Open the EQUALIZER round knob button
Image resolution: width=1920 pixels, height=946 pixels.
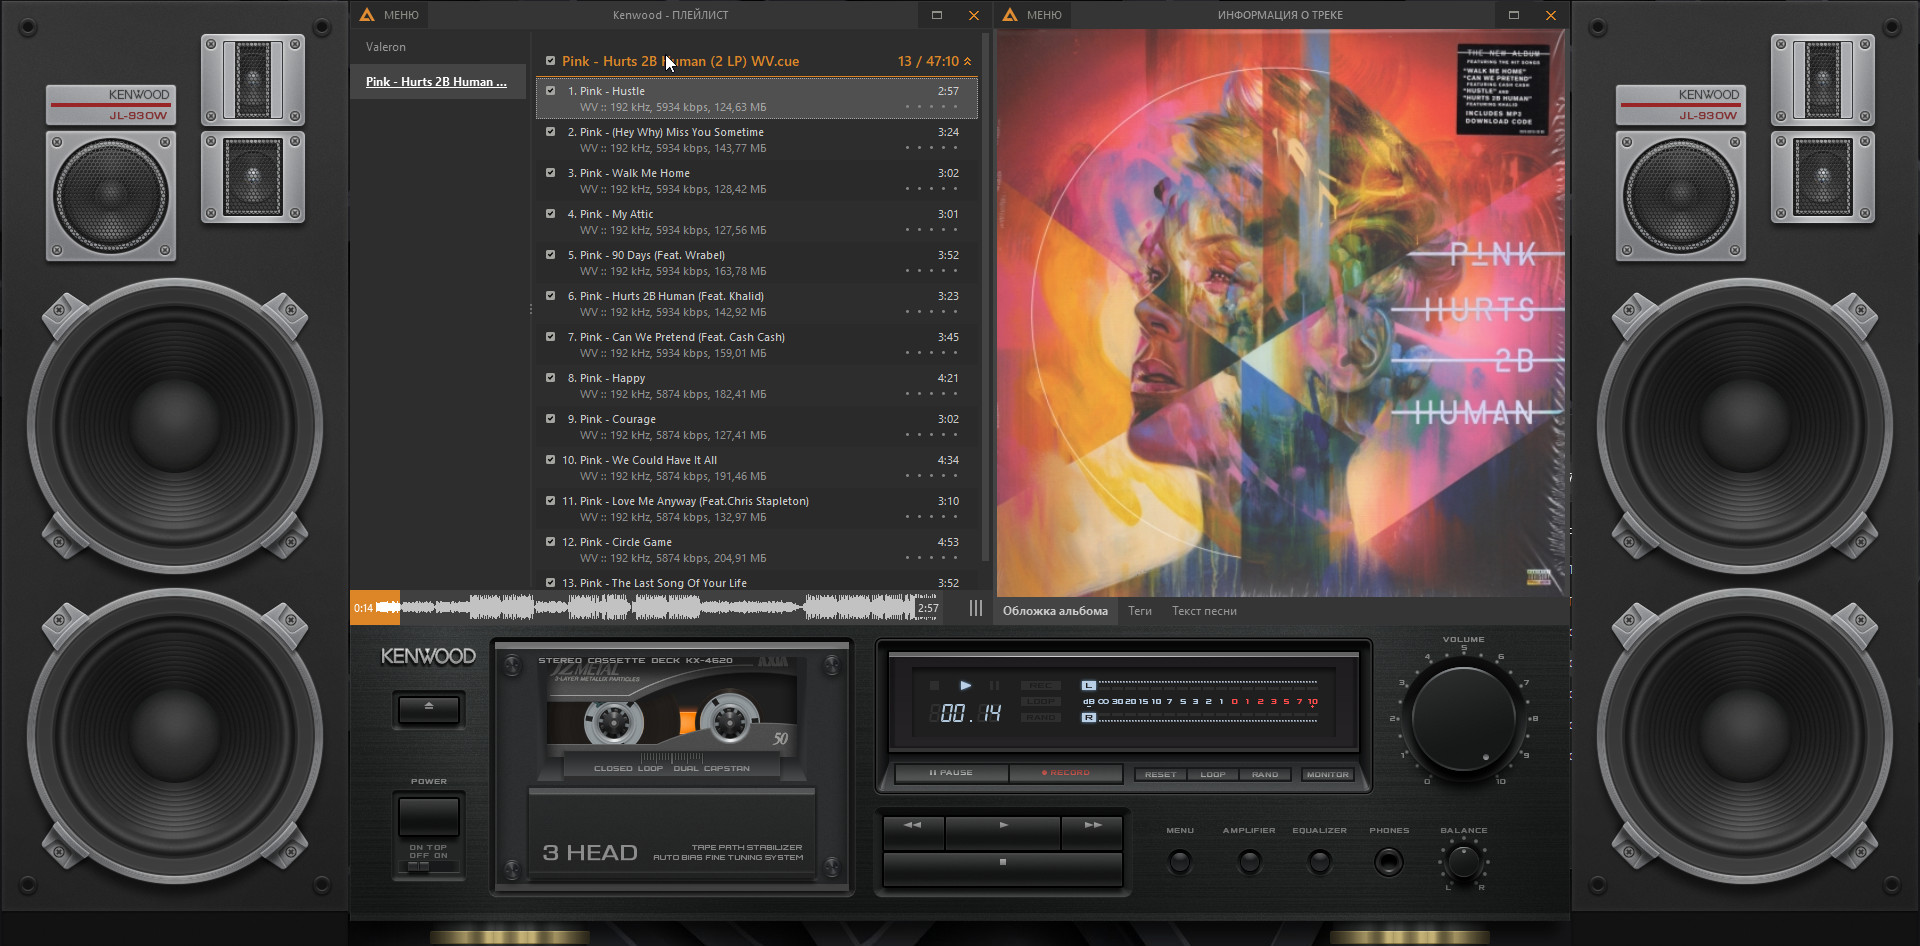(1320, 861)
